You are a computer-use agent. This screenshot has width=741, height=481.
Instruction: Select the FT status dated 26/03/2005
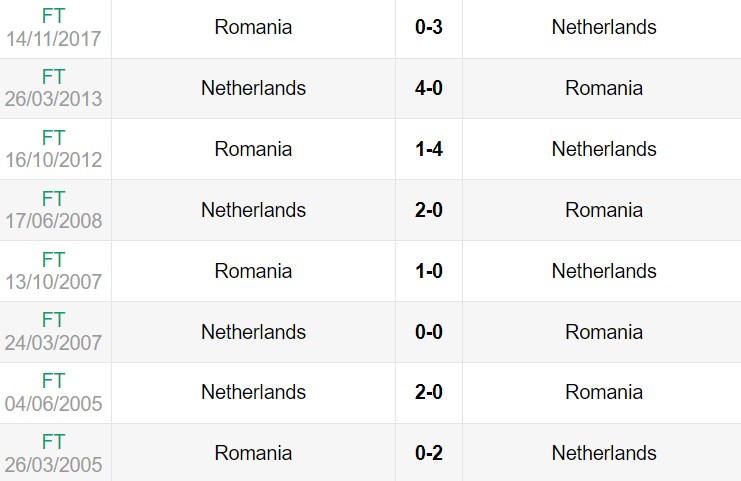pos(54,442)
